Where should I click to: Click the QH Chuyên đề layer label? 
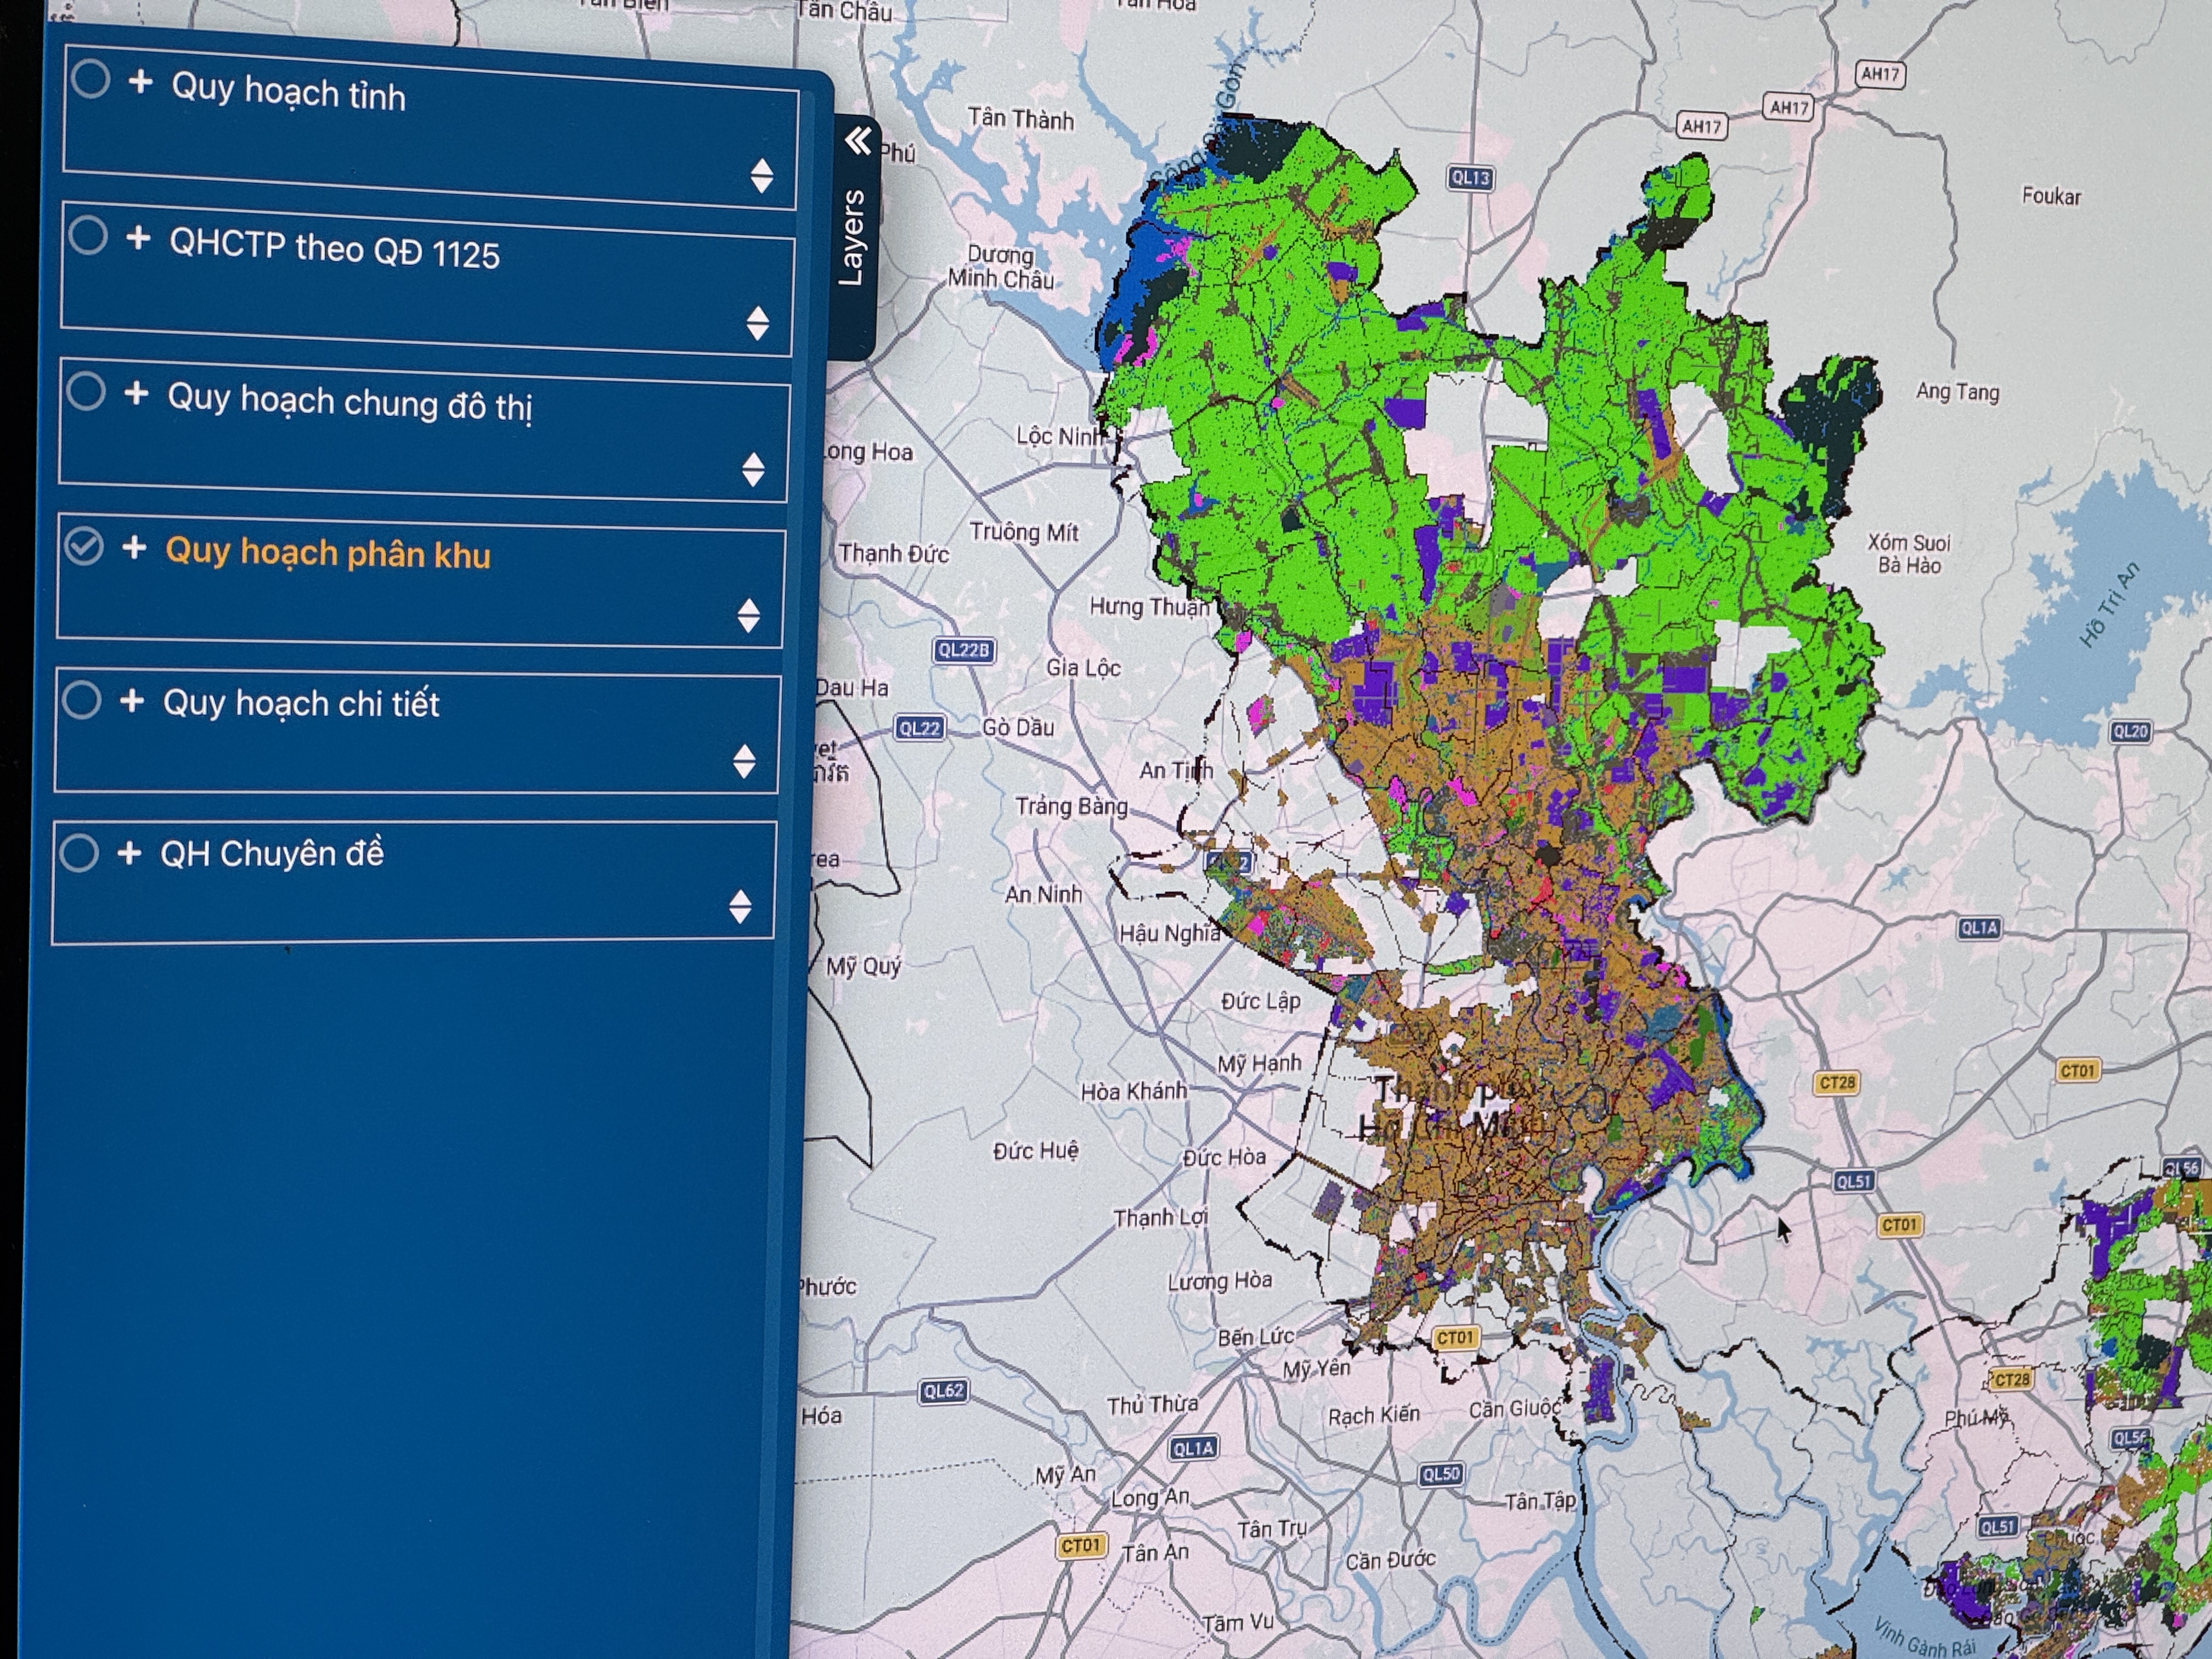click(x=272, y=854)
